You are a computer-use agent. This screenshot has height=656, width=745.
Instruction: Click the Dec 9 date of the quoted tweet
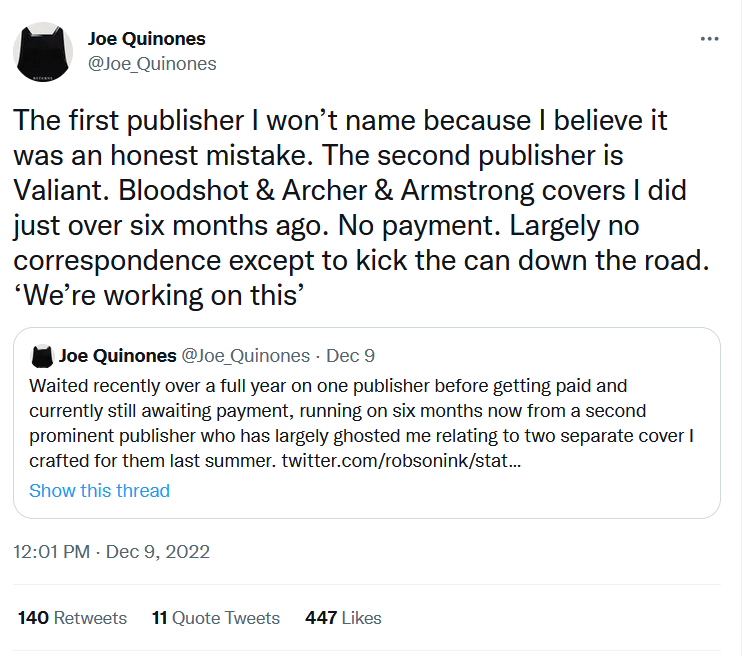(350, 356)
